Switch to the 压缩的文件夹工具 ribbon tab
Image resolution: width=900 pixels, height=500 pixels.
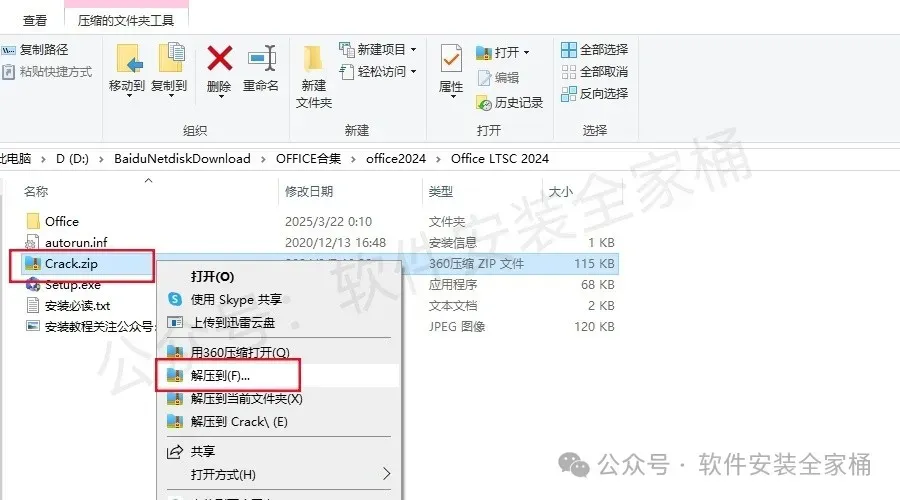[x=126, y=21]
